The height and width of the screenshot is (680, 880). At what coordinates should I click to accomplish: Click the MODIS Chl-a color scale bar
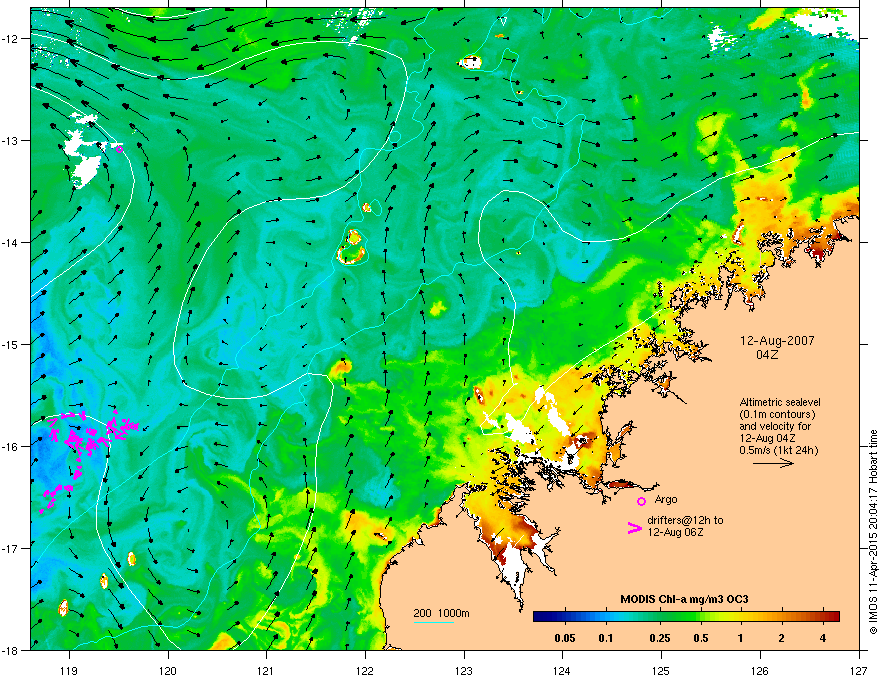pyautogui.click(x=686, y=617)
